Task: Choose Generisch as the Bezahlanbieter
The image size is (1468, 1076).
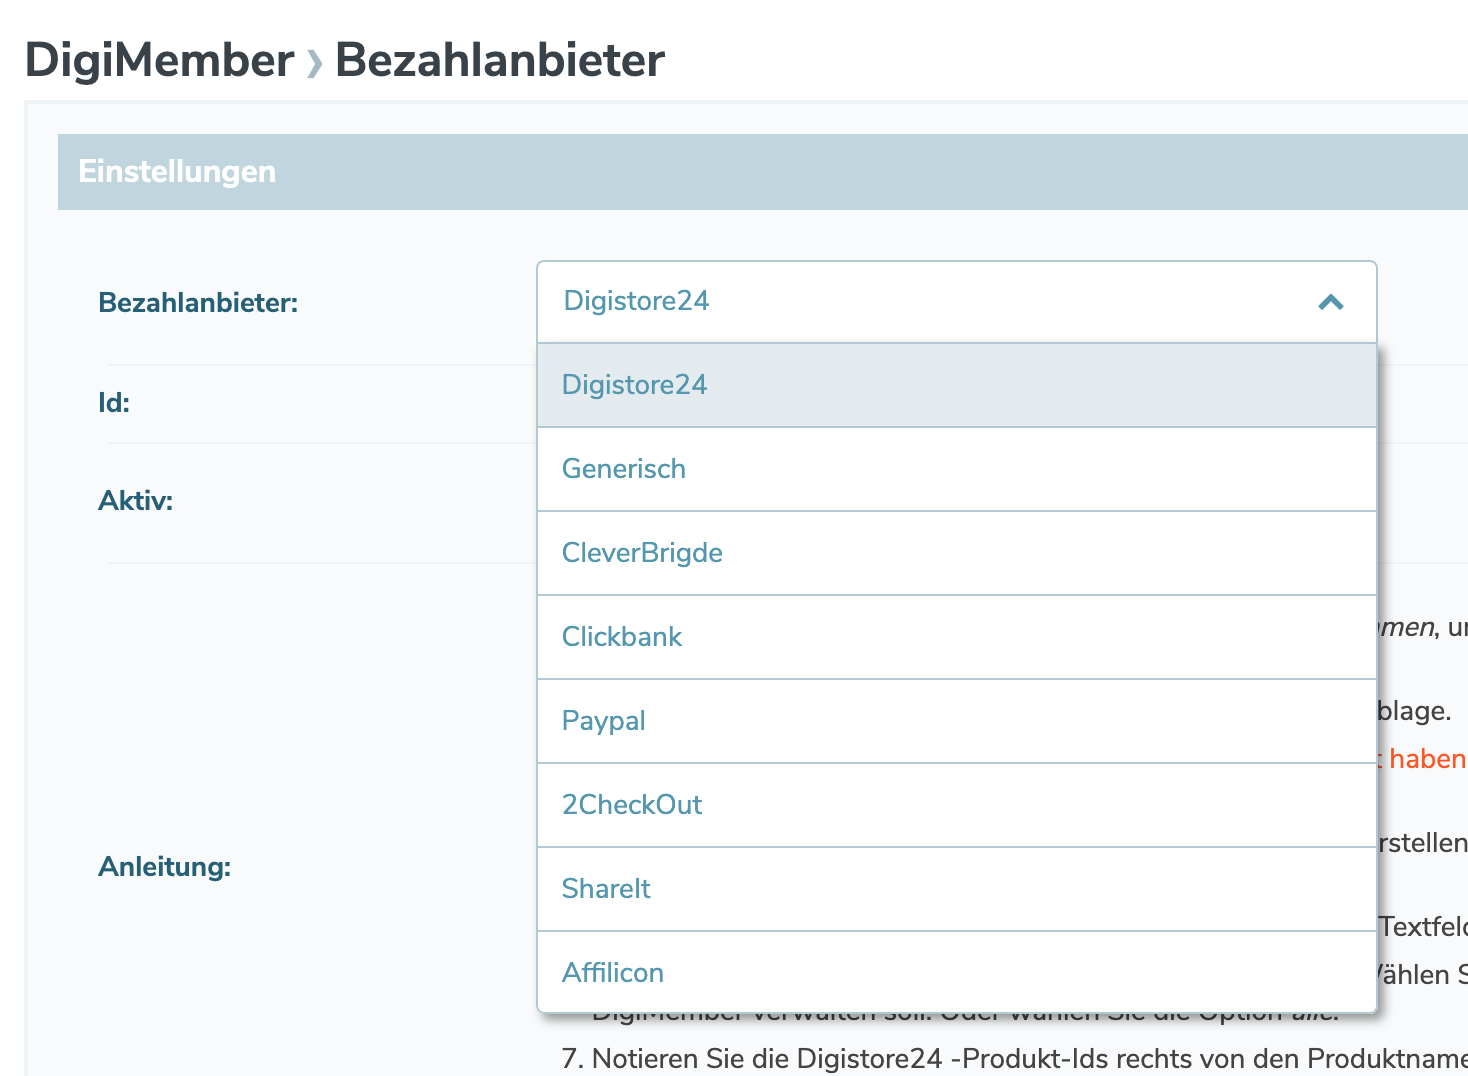Action: pos(624,469)
